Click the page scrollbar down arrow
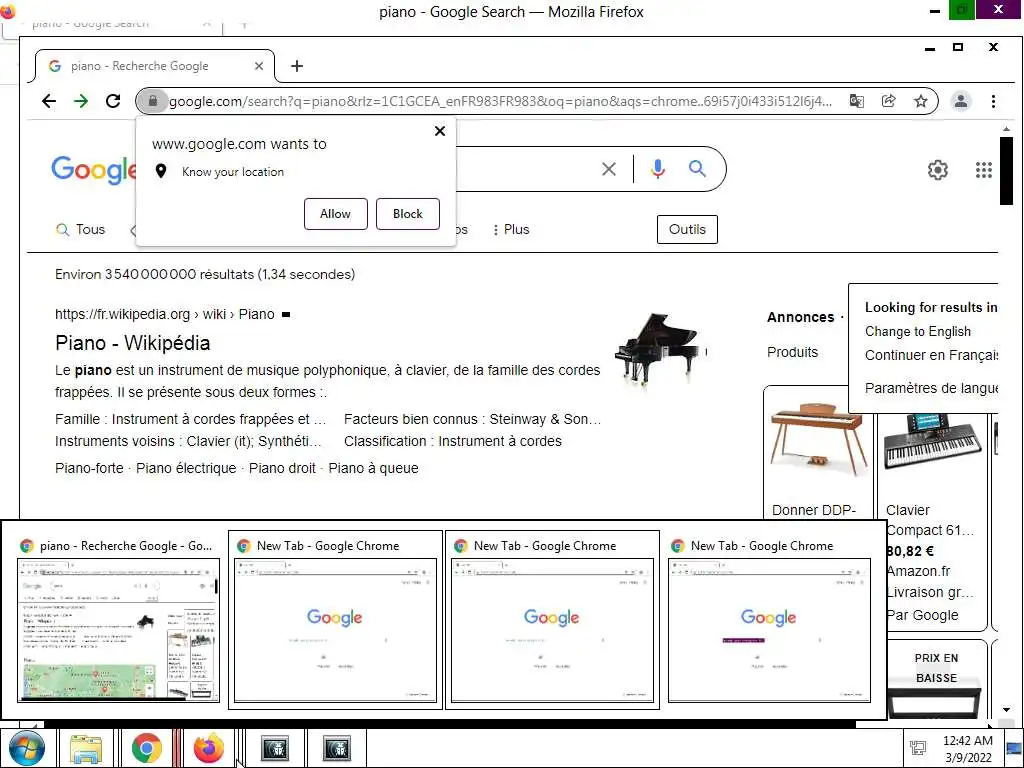This screenshot has width=1024, height=768. [1006, 710]
